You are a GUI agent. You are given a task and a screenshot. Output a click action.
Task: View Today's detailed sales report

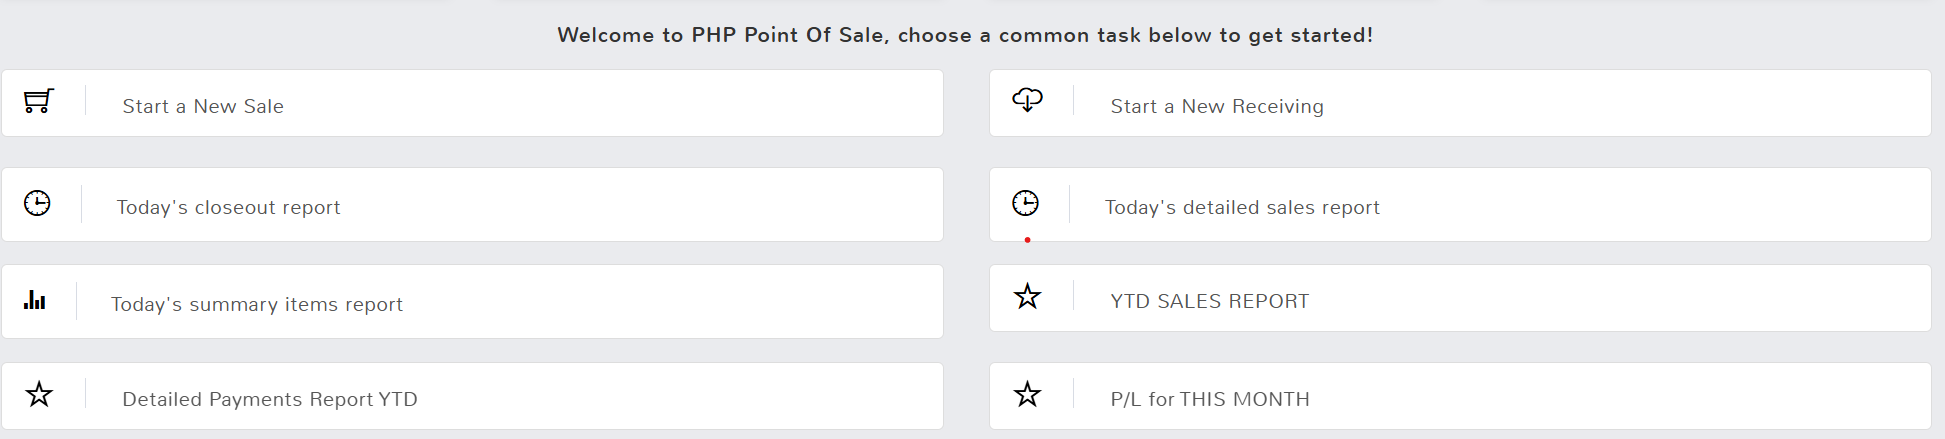point(1242,207)
